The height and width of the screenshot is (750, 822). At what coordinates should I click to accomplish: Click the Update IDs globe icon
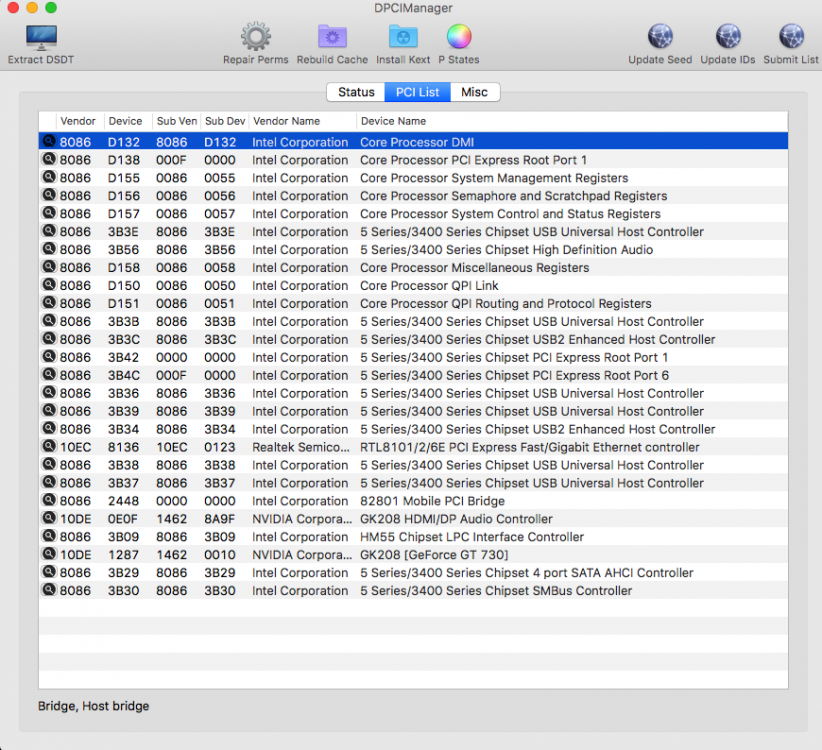728,37
